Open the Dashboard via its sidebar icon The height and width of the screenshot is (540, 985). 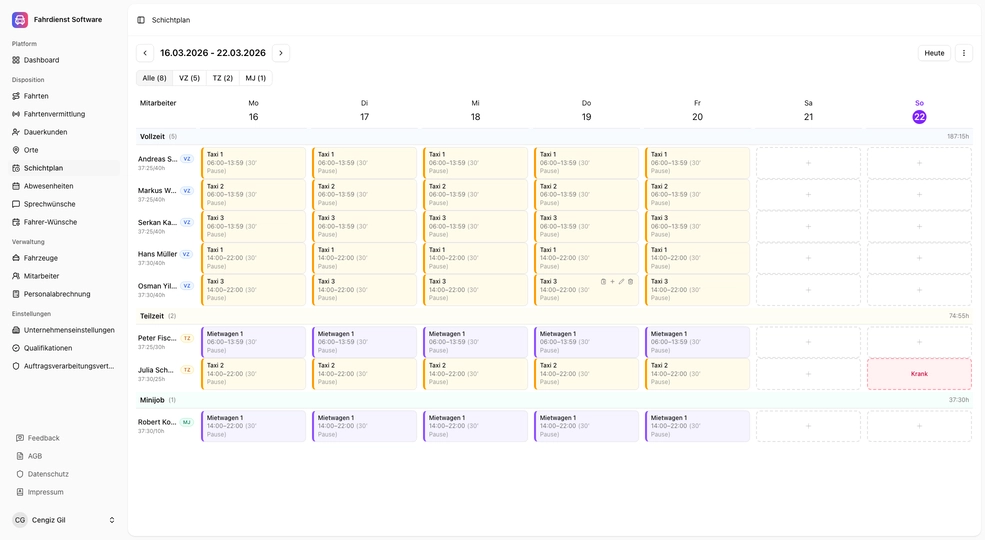point(16,60)
